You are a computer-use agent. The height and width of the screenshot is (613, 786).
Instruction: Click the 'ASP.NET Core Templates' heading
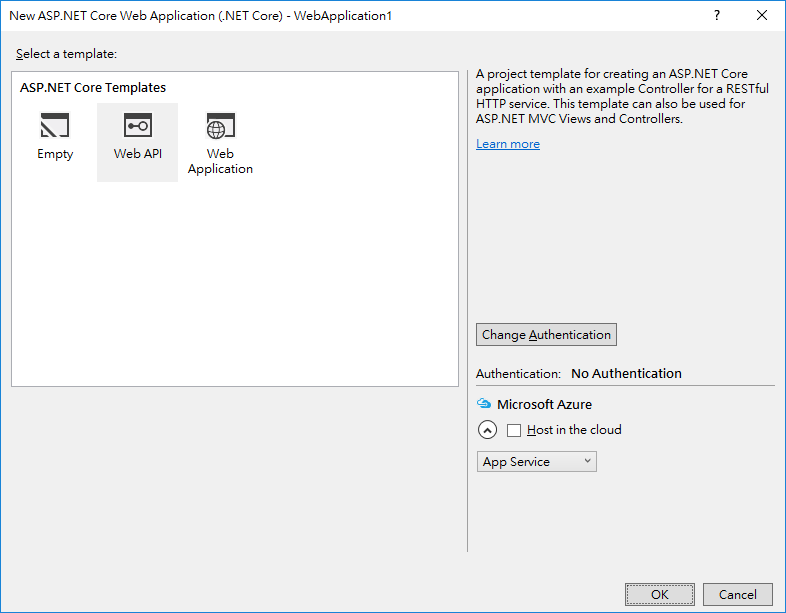pyautogui.click(x=93, y=88)
